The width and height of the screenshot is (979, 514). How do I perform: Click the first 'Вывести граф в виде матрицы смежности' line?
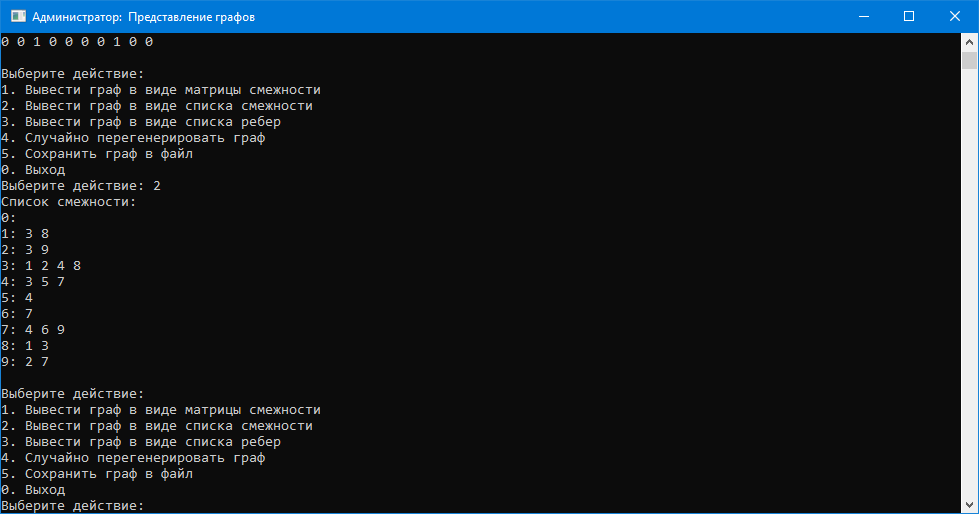pos(161,90)
